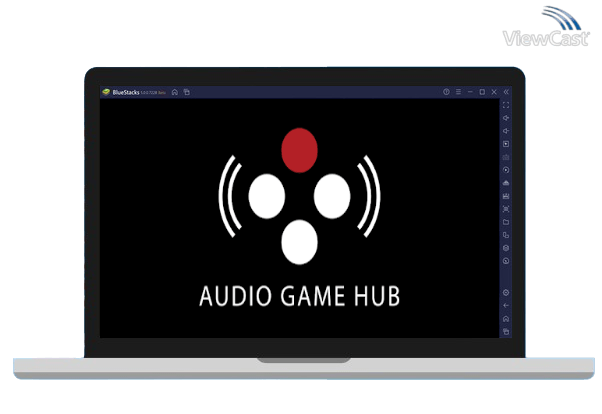Image resolution: width=602 pixels, height=414 pixels.
Task: Maximize the BlueStacks window
Action: pos(482,92)
